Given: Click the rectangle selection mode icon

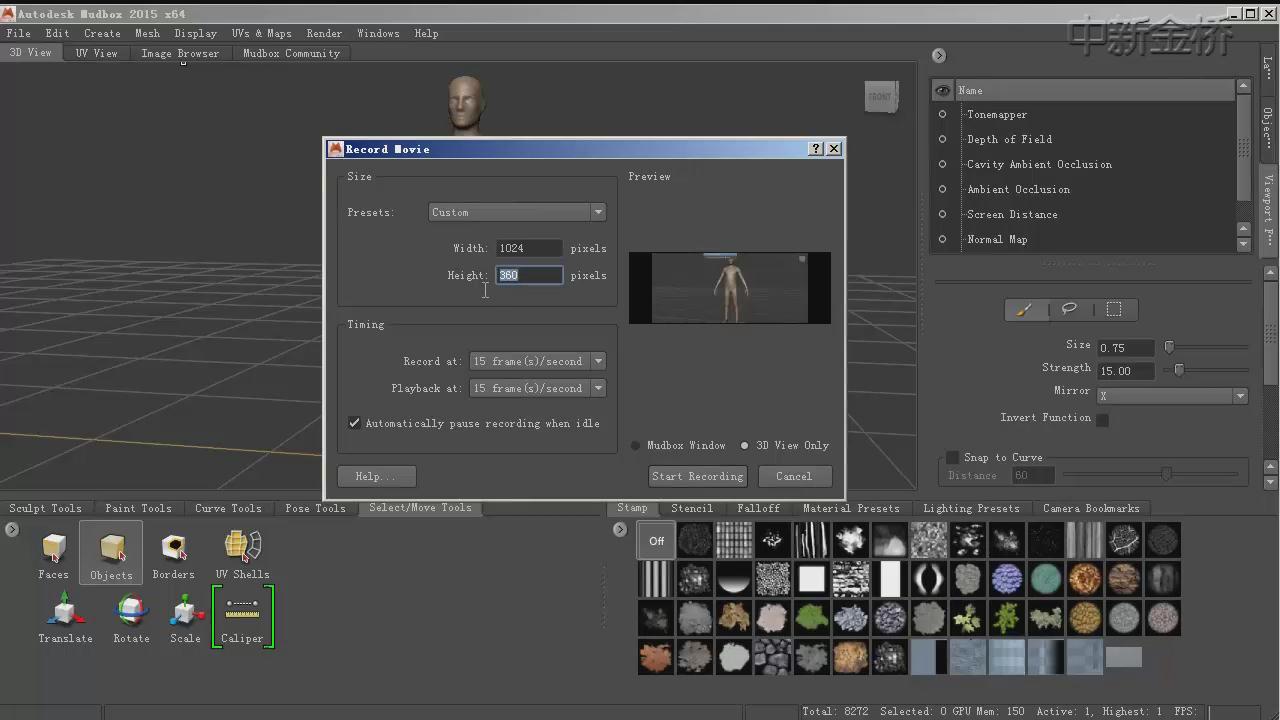Looking at the screenshot, I should (1114, 310).
